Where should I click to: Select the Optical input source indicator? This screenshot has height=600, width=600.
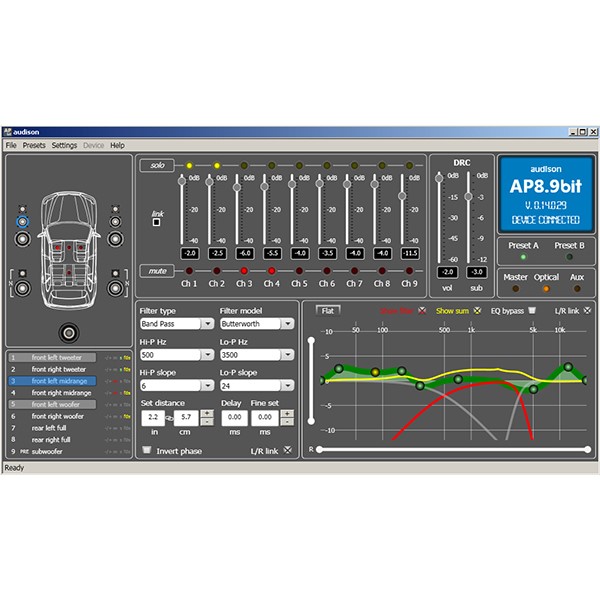[547, 288]
